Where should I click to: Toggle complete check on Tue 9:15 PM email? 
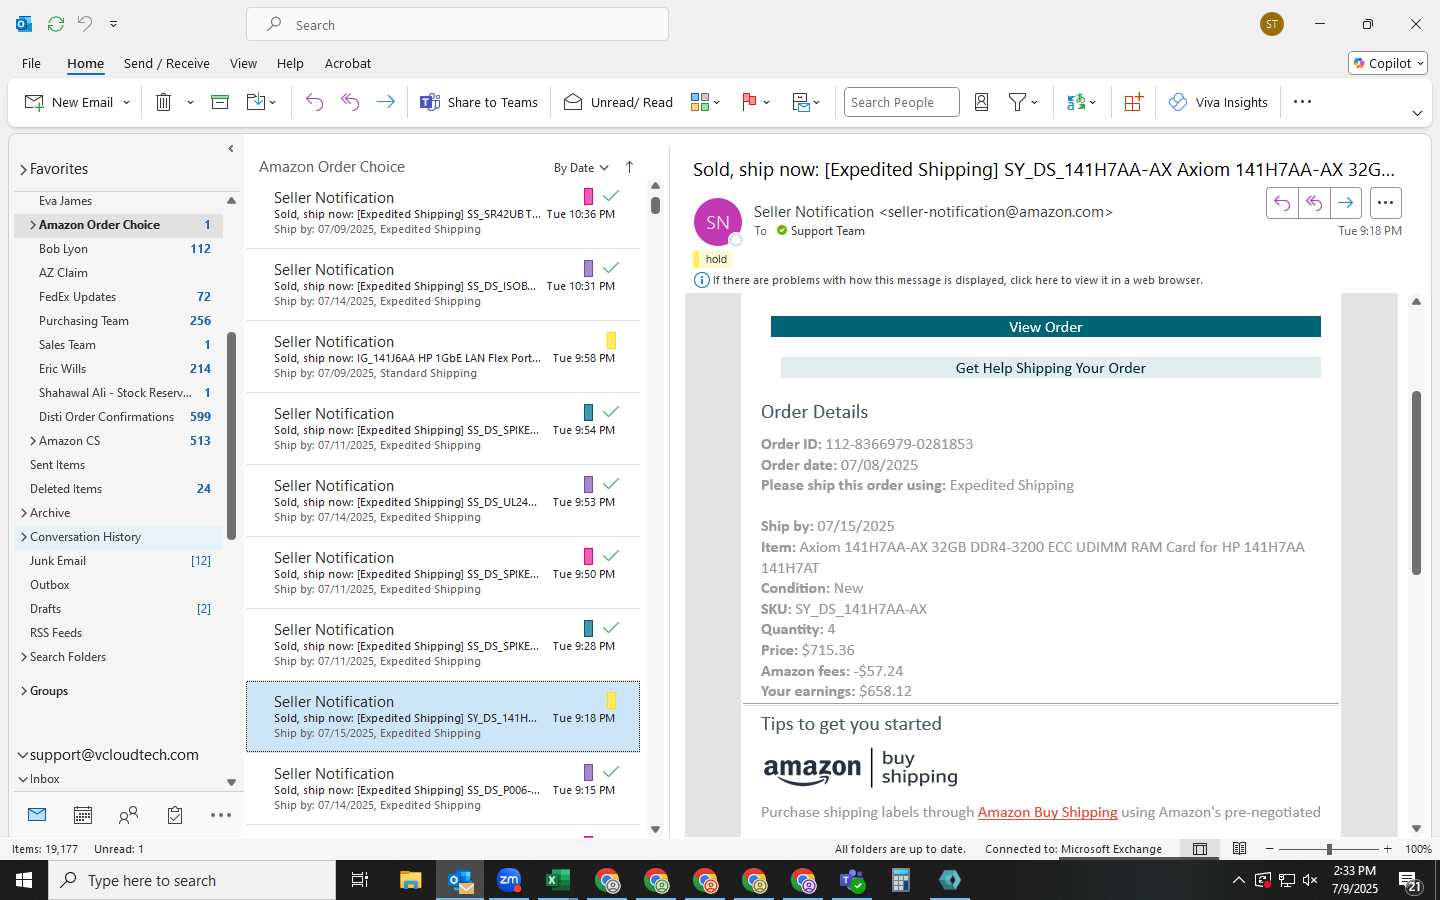611,772
